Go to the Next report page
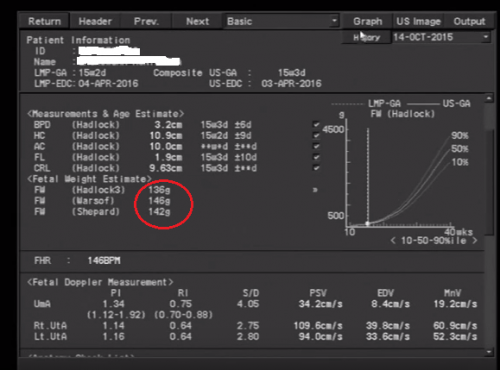The height and width of the screenshot is (370, 500). (197, 21)
